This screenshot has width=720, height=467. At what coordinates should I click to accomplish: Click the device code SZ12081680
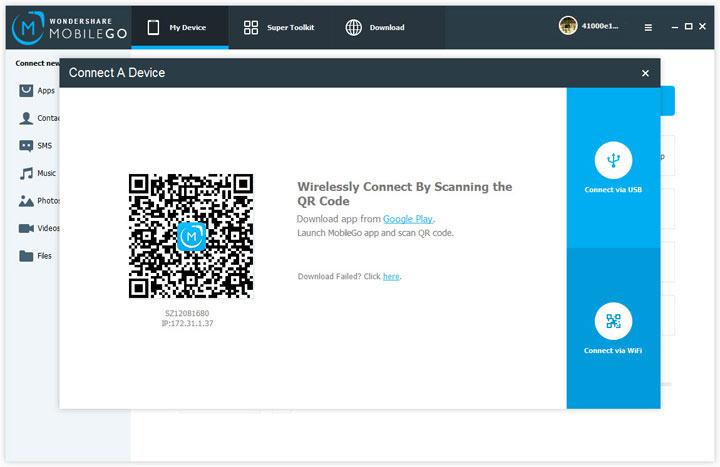187,313
